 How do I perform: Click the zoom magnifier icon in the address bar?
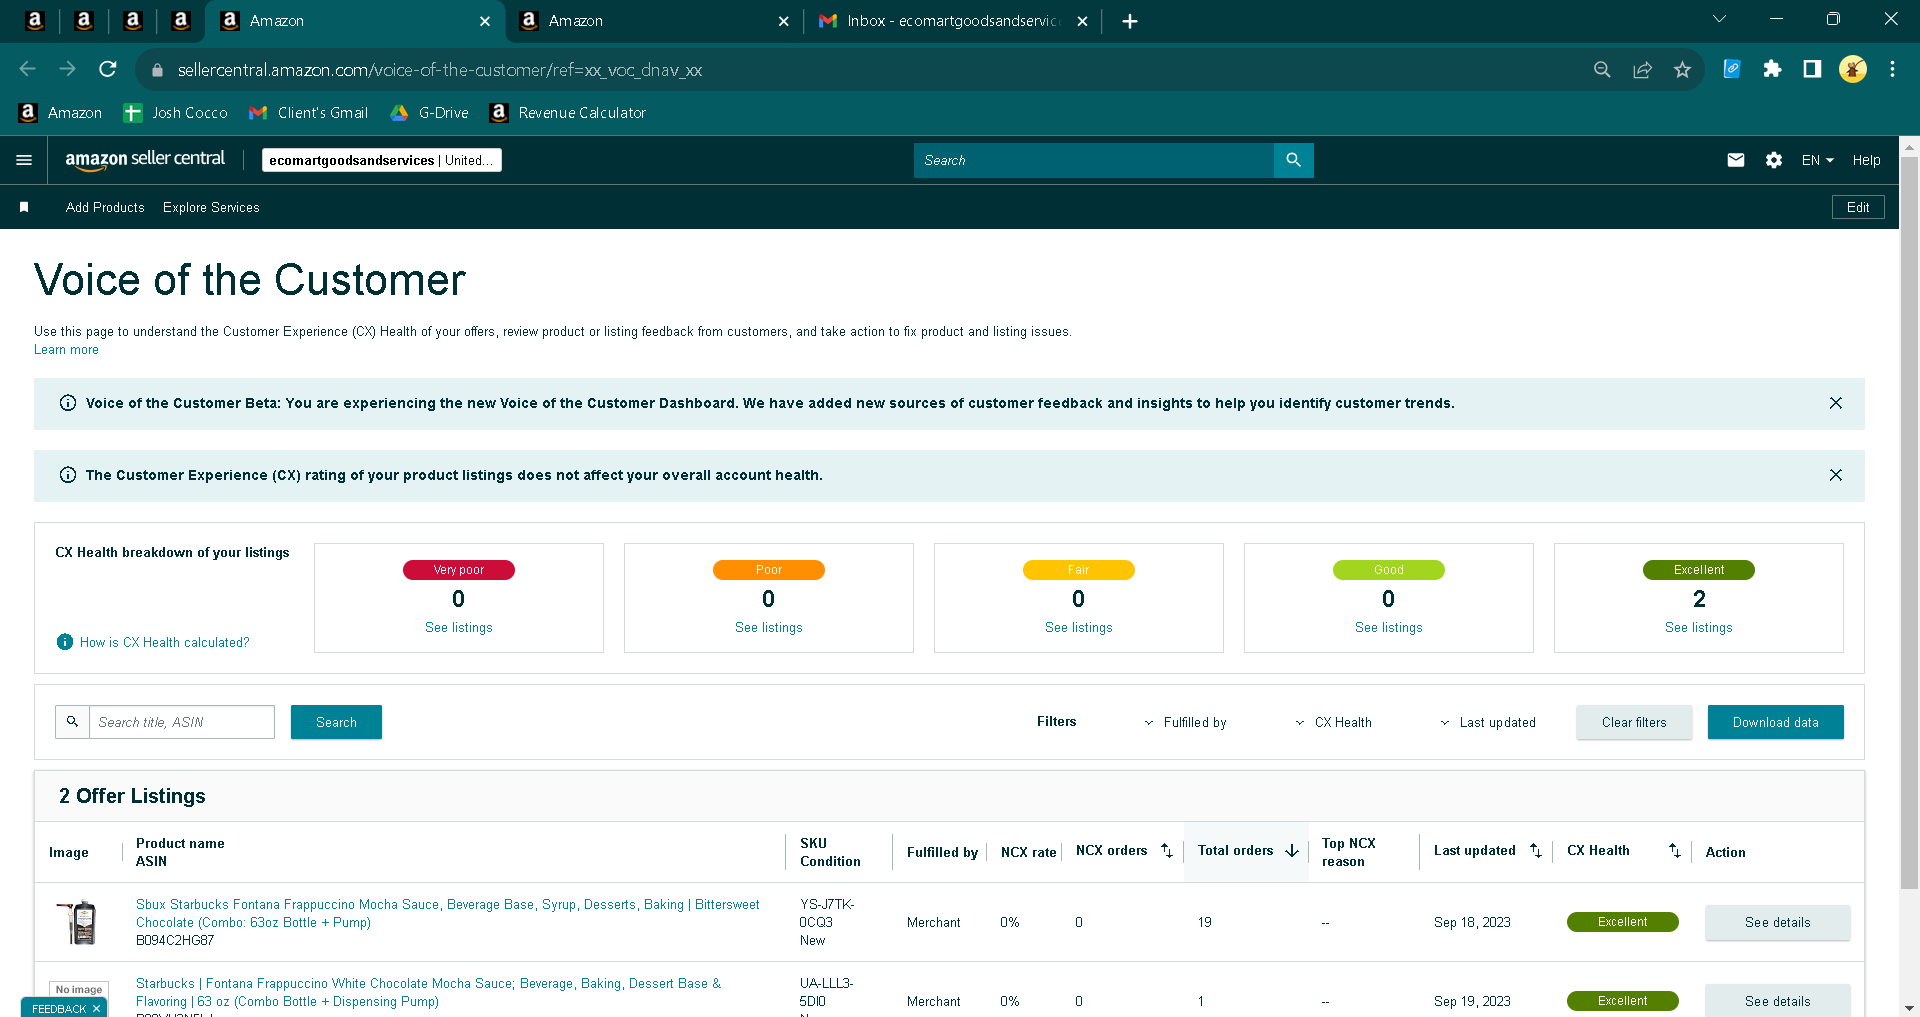coord(1602,69)
